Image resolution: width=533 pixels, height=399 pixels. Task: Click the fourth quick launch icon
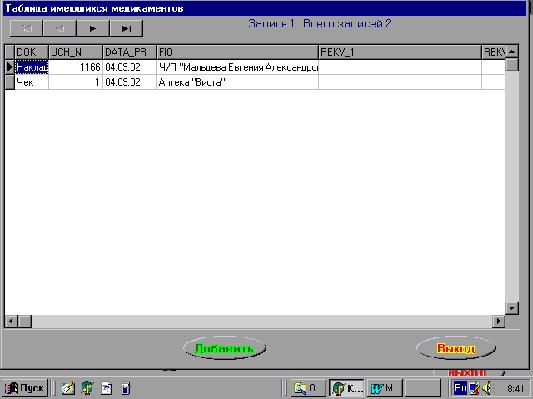(x=126, y=388)
